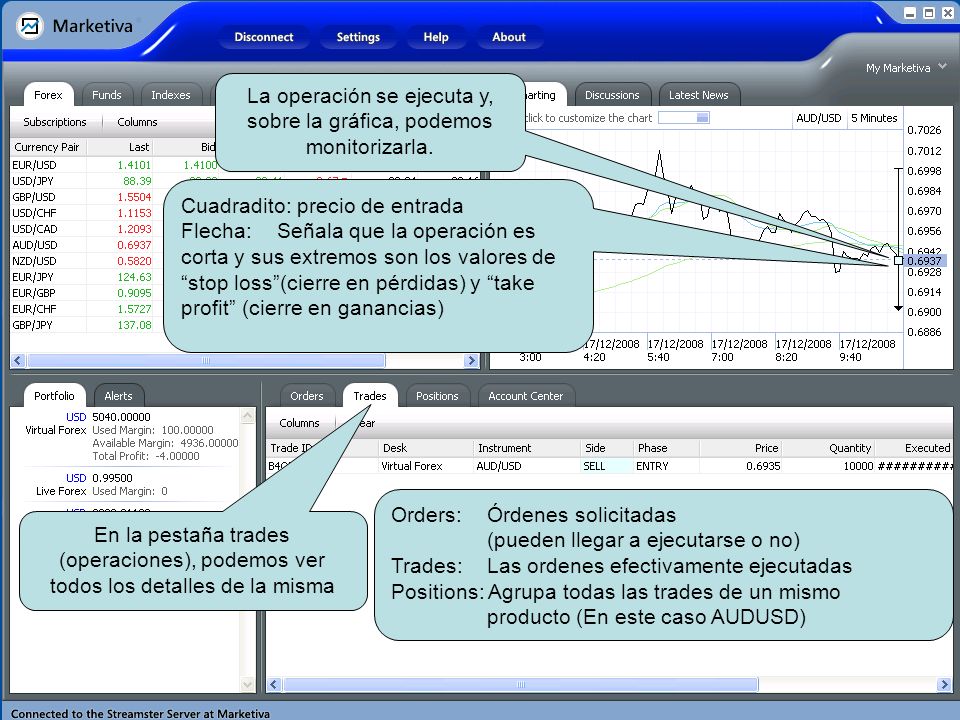Viewport: 960px width, 720px height.
Task: Open the Trades tab
Action: pos(370,396)
